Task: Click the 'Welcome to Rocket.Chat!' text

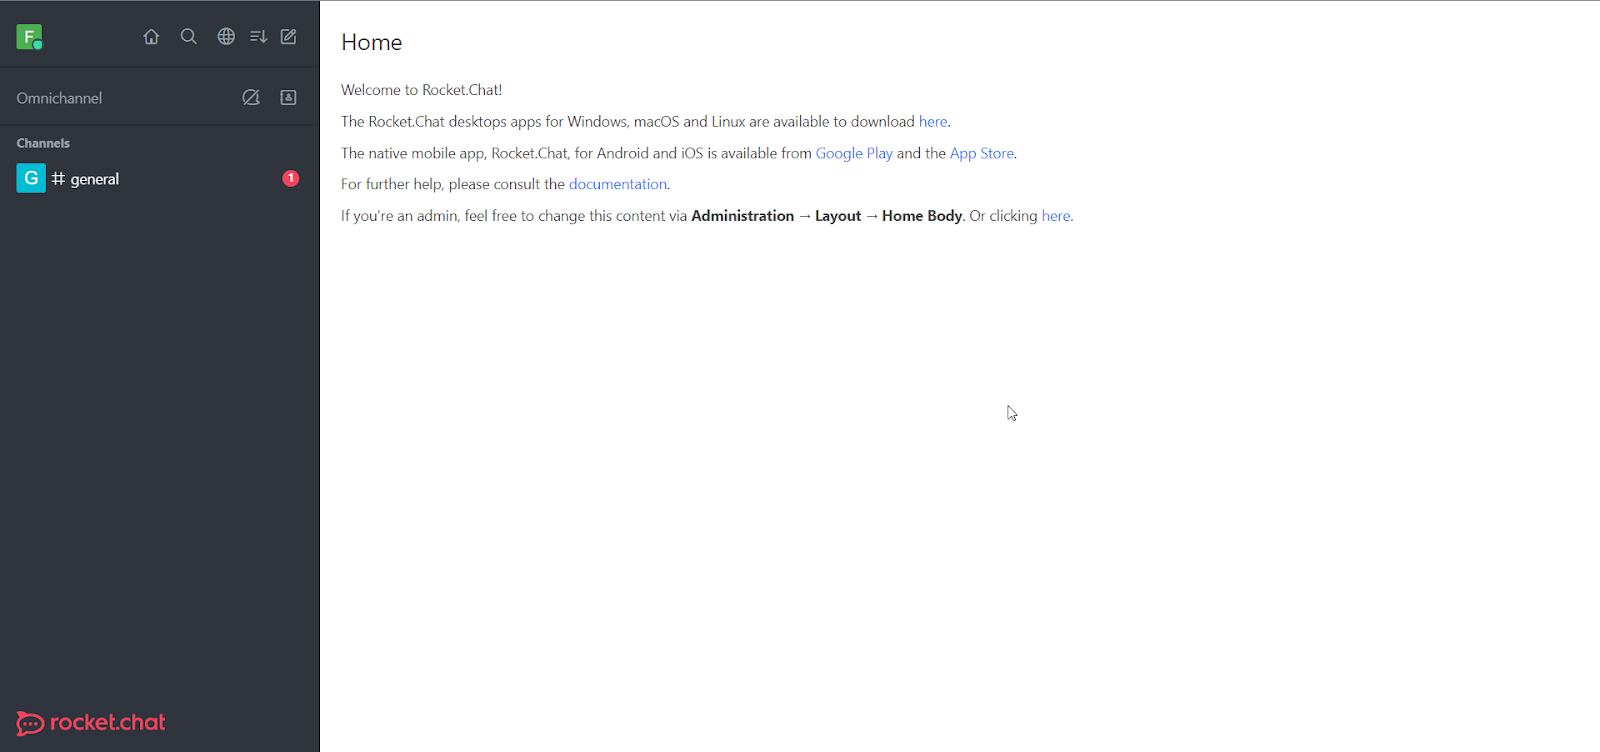Action: click(x=422, y=90)
